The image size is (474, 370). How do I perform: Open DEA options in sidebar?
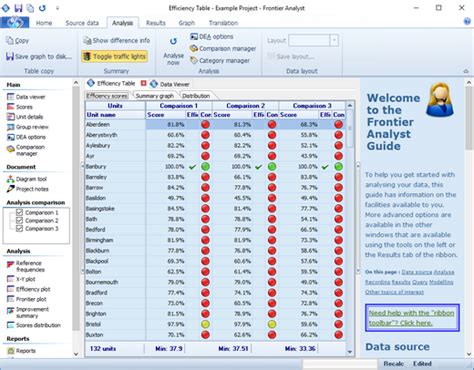click(26, 137)
